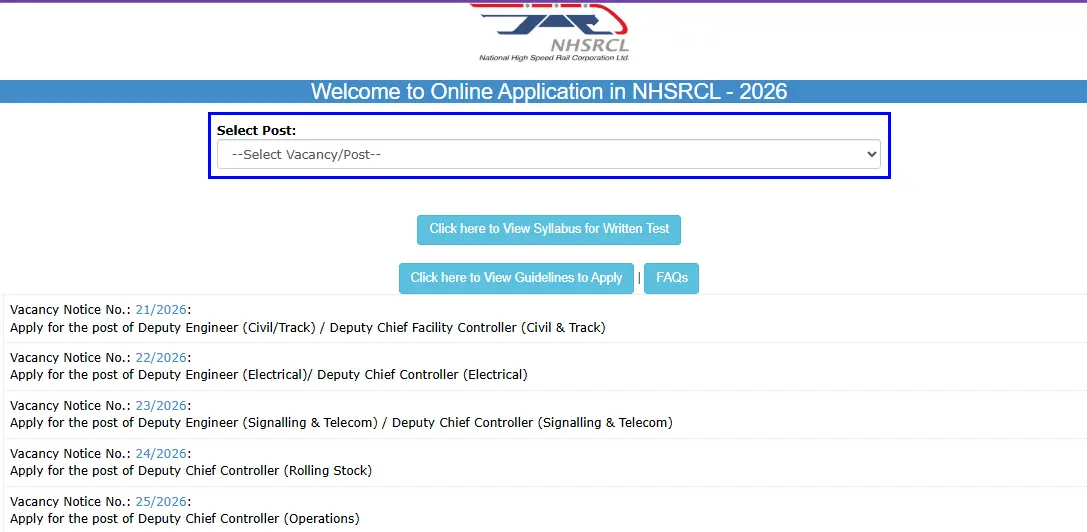Open vacancy notice 24/2026 link
1087x532 pixels.
pyautogui.click(x=161, y=453)
